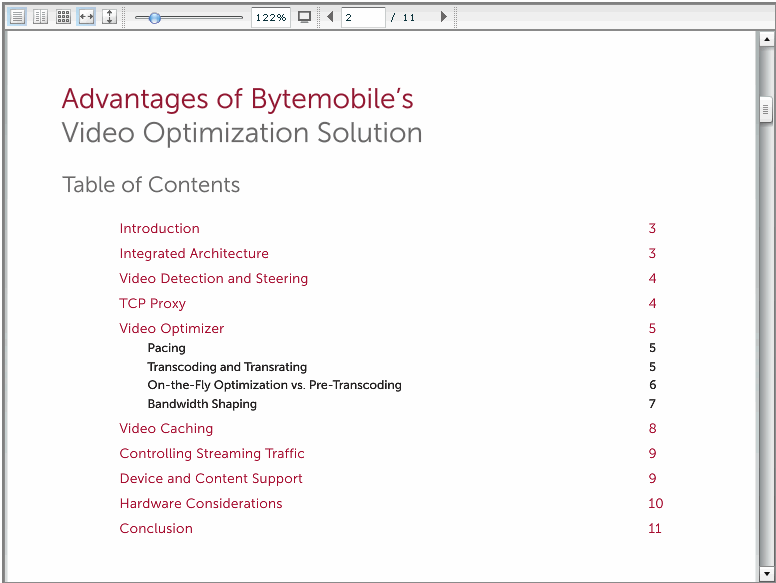
Task: Switch to single page view mode
Action: [x=17, y=17]
